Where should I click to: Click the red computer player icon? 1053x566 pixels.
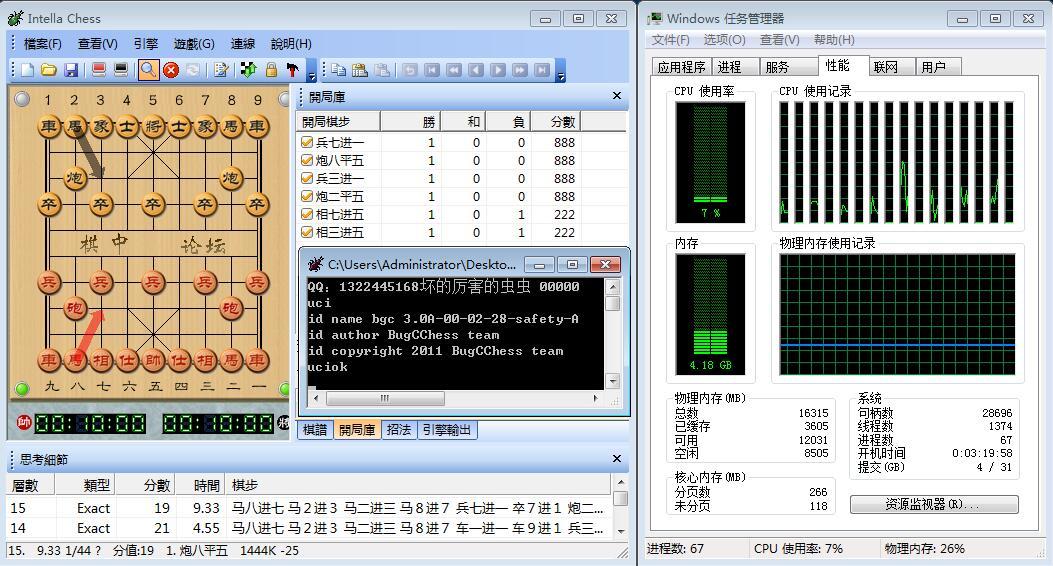[x=99, y=70]
